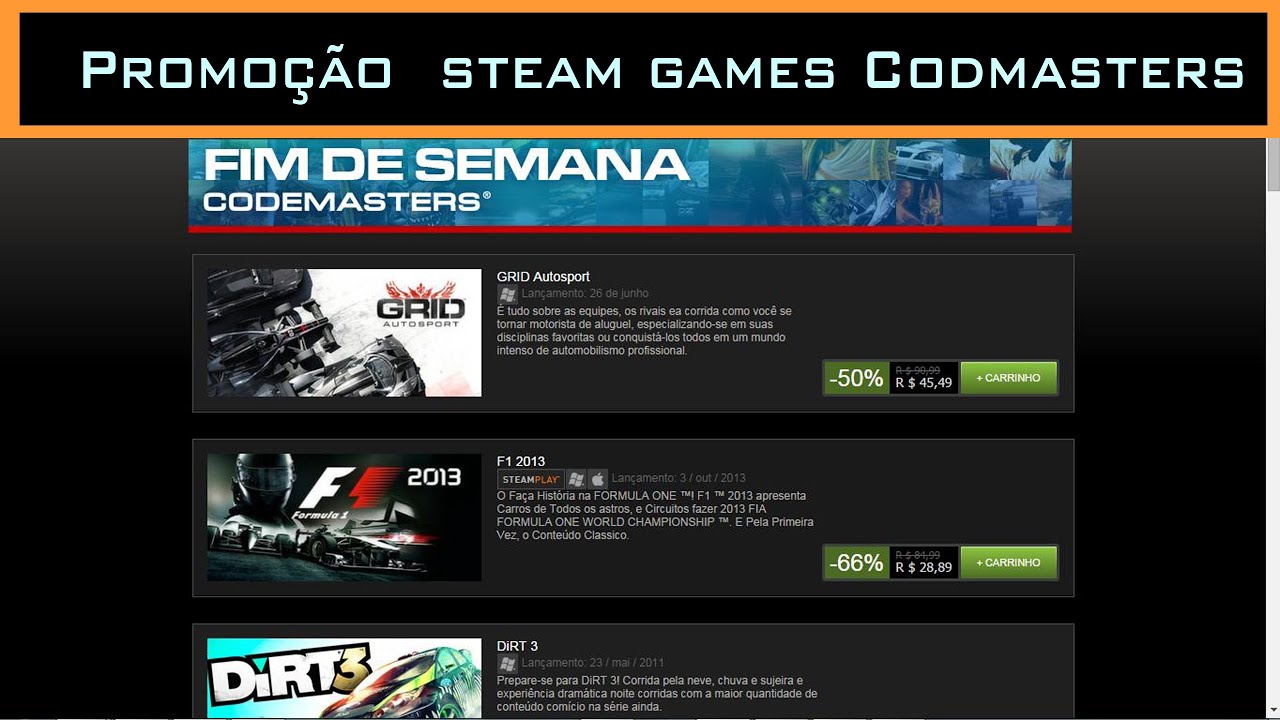Click the F1 2013 cover image

[x=344, y=517]
